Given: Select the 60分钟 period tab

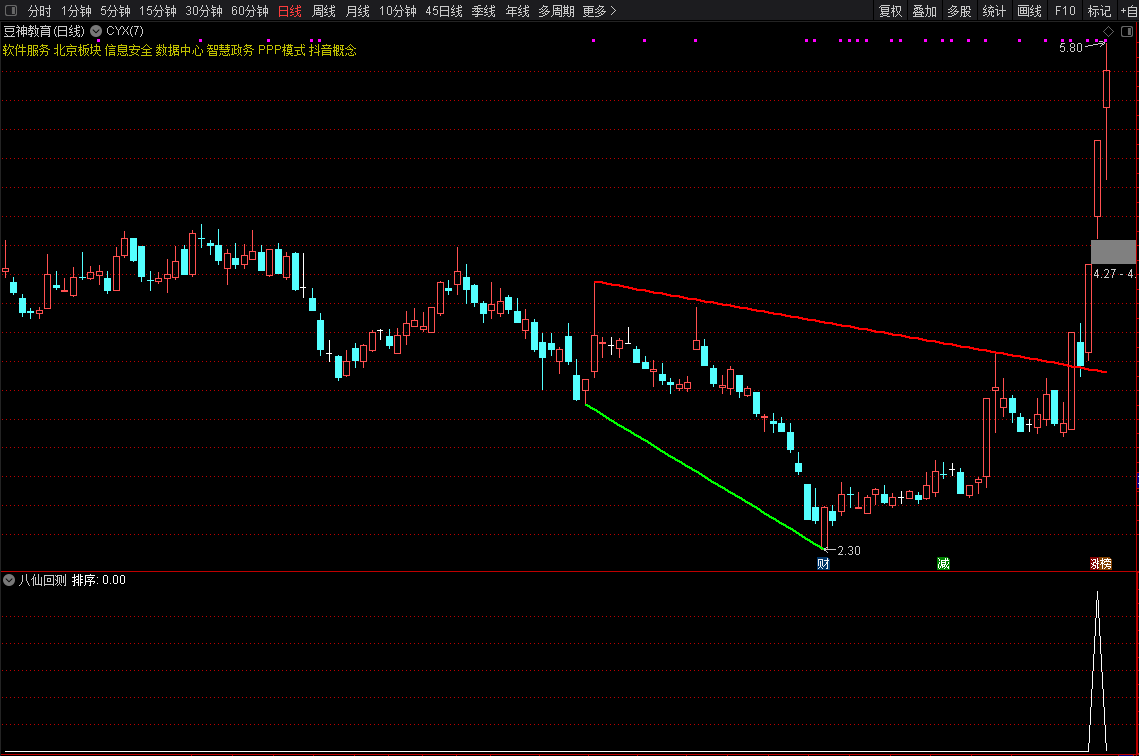Looking at the screenshot, I should coord(249,11).
